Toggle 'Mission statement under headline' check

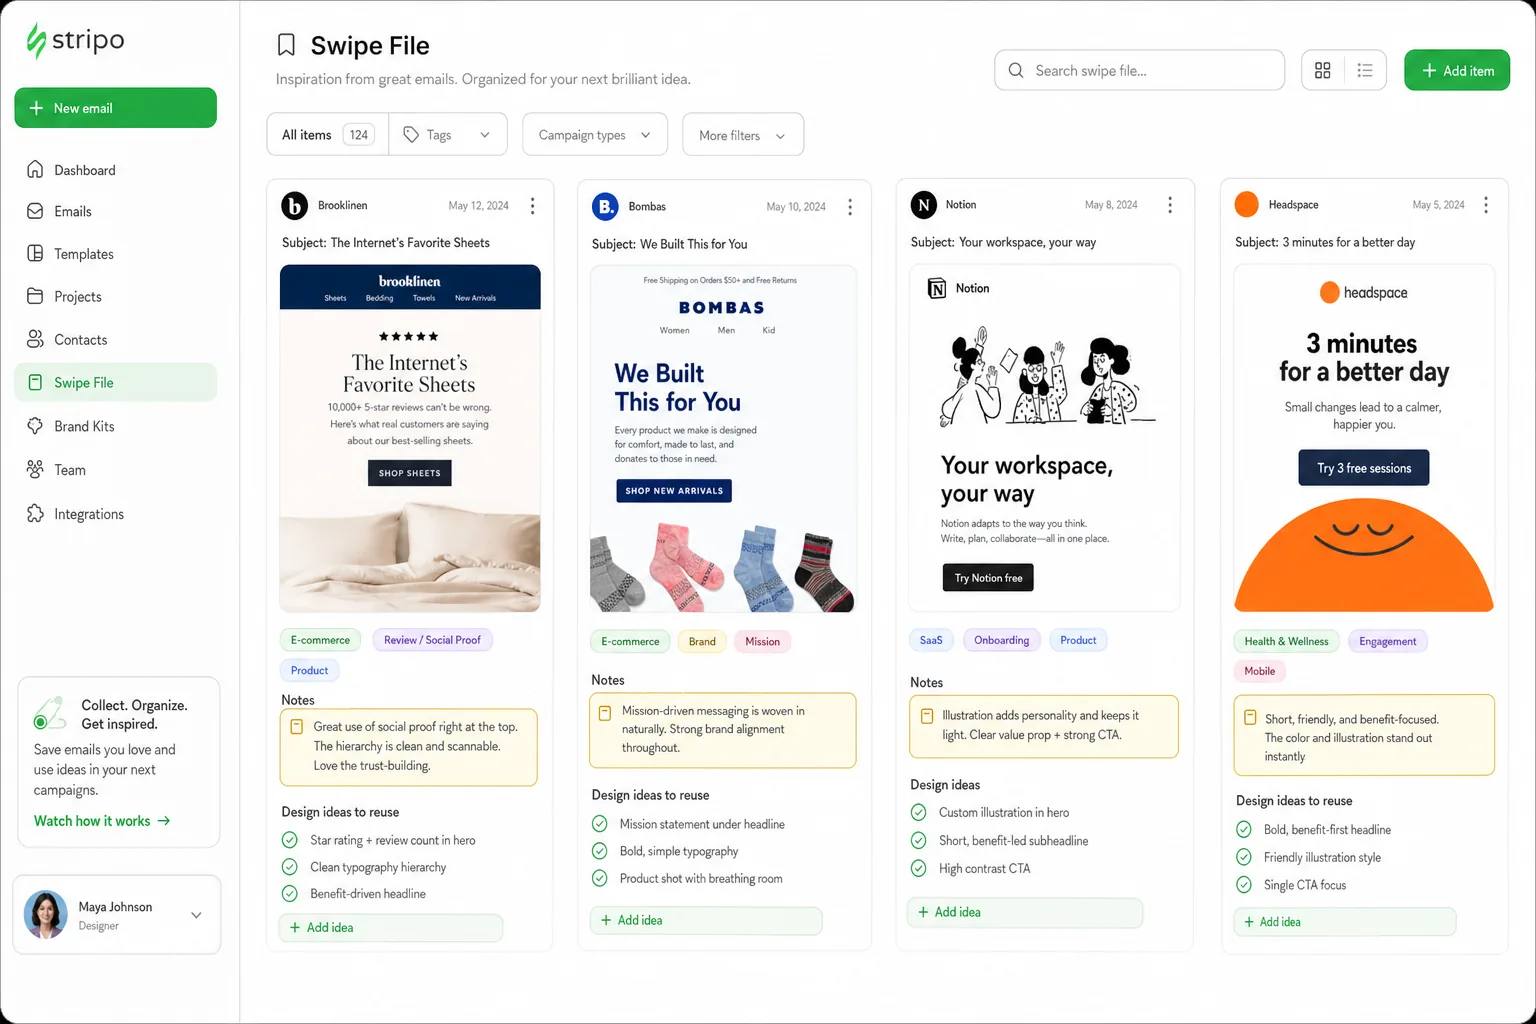click(x=600, y=824)
